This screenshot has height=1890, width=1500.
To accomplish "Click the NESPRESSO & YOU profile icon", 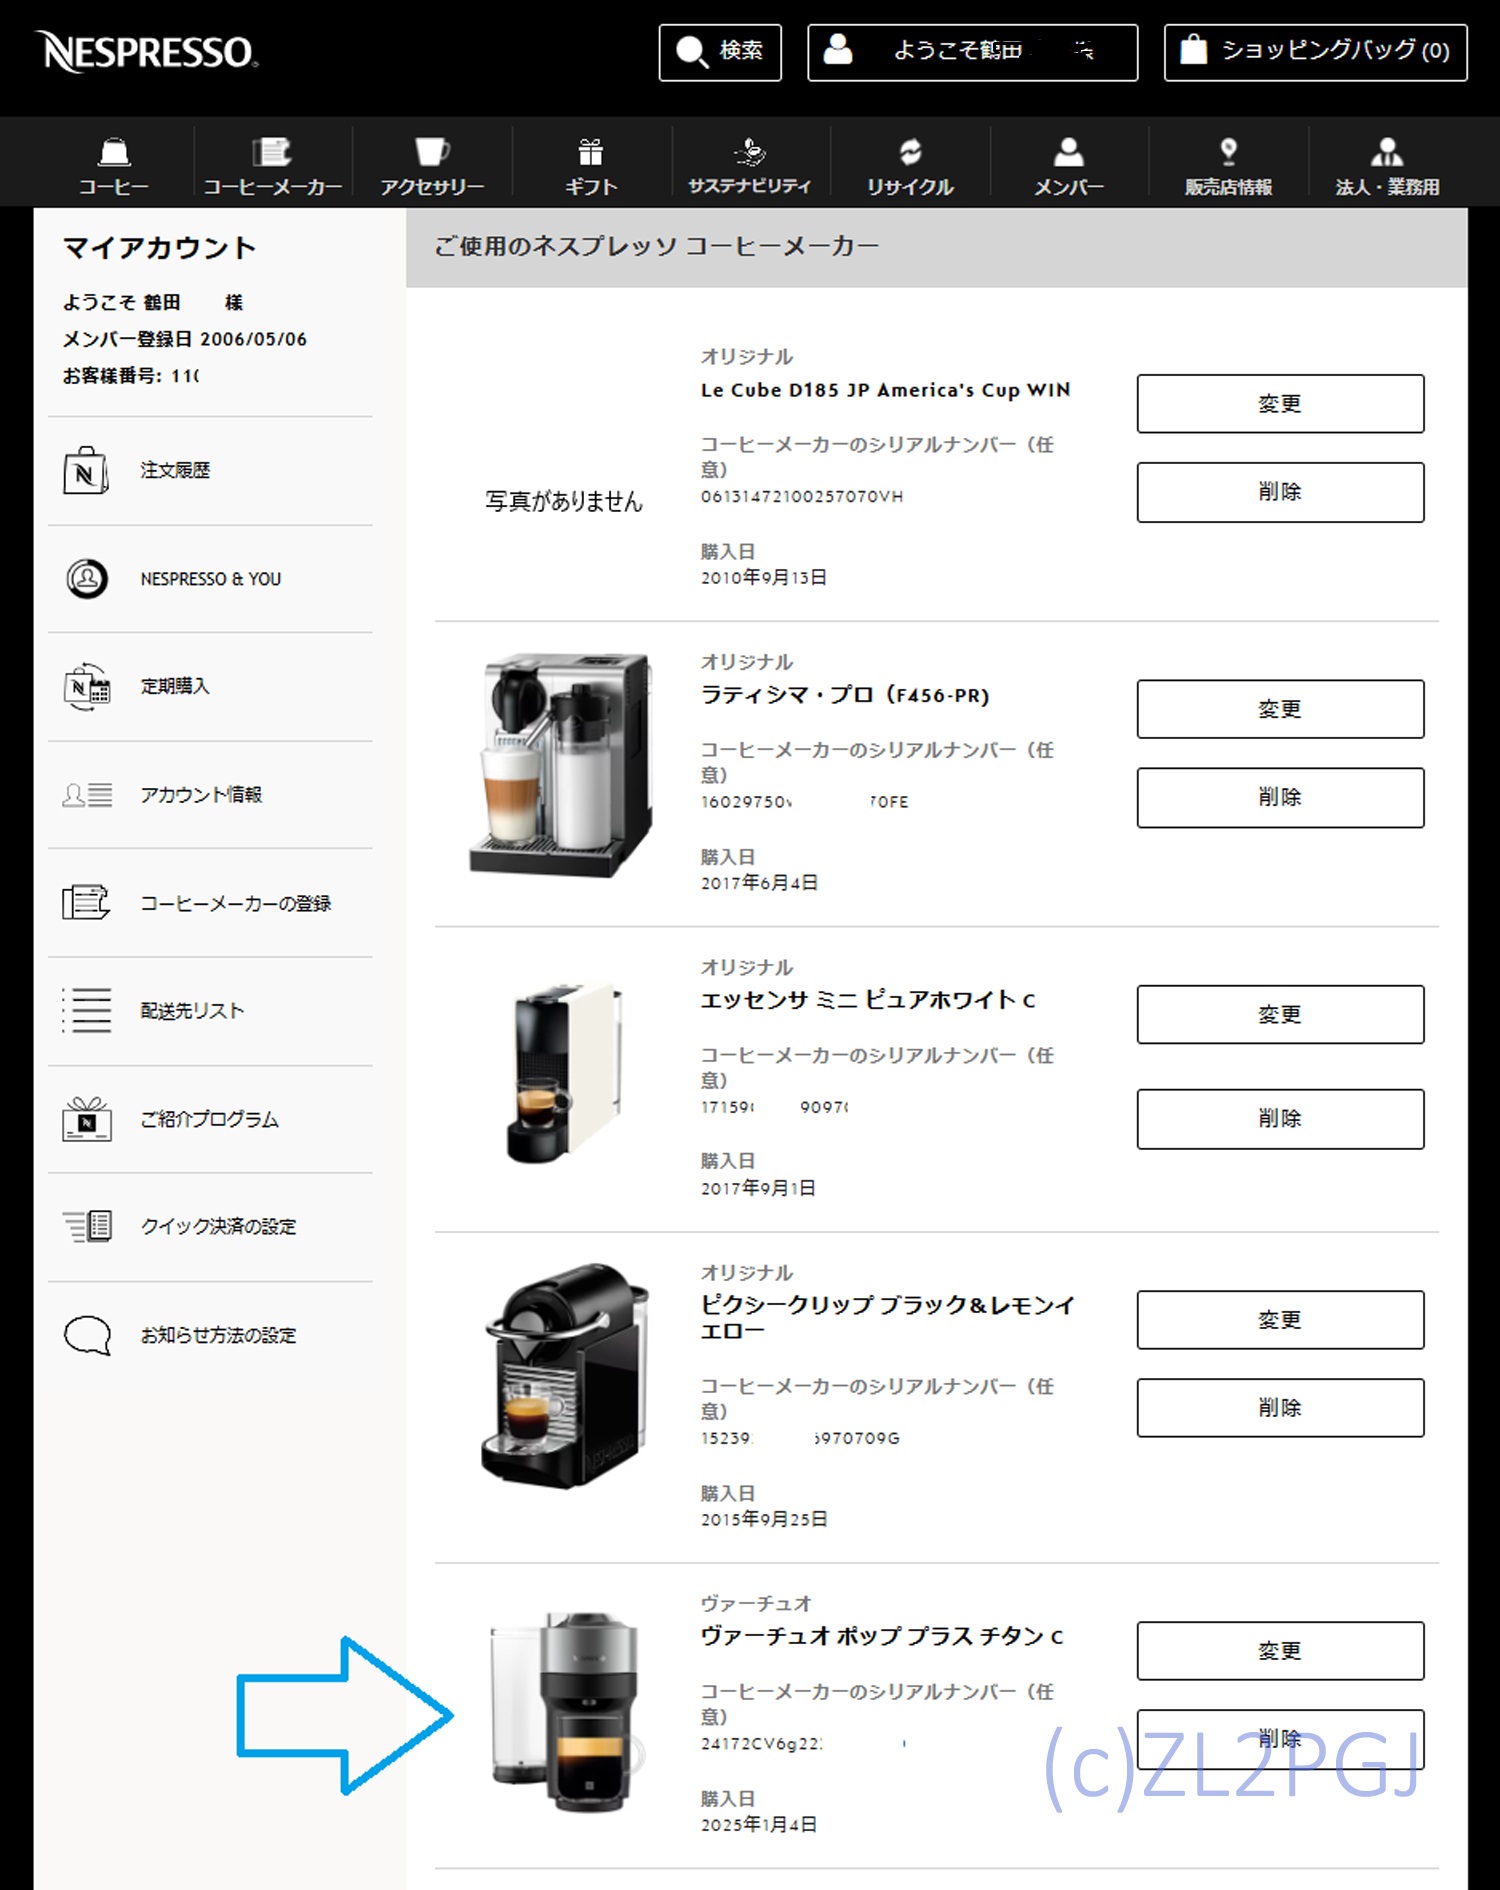I will (x=87, y=578).
